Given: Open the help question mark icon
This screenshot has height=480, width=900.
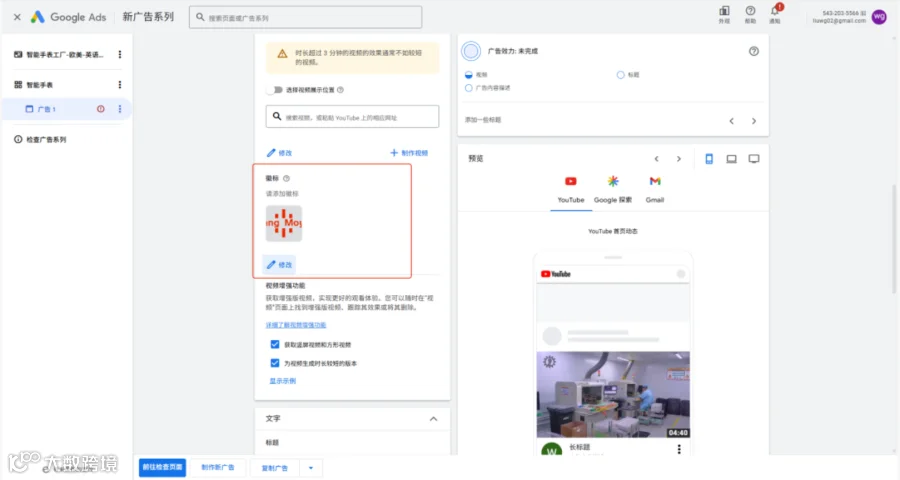Looking at the screenshot, I should pos(750,11).
